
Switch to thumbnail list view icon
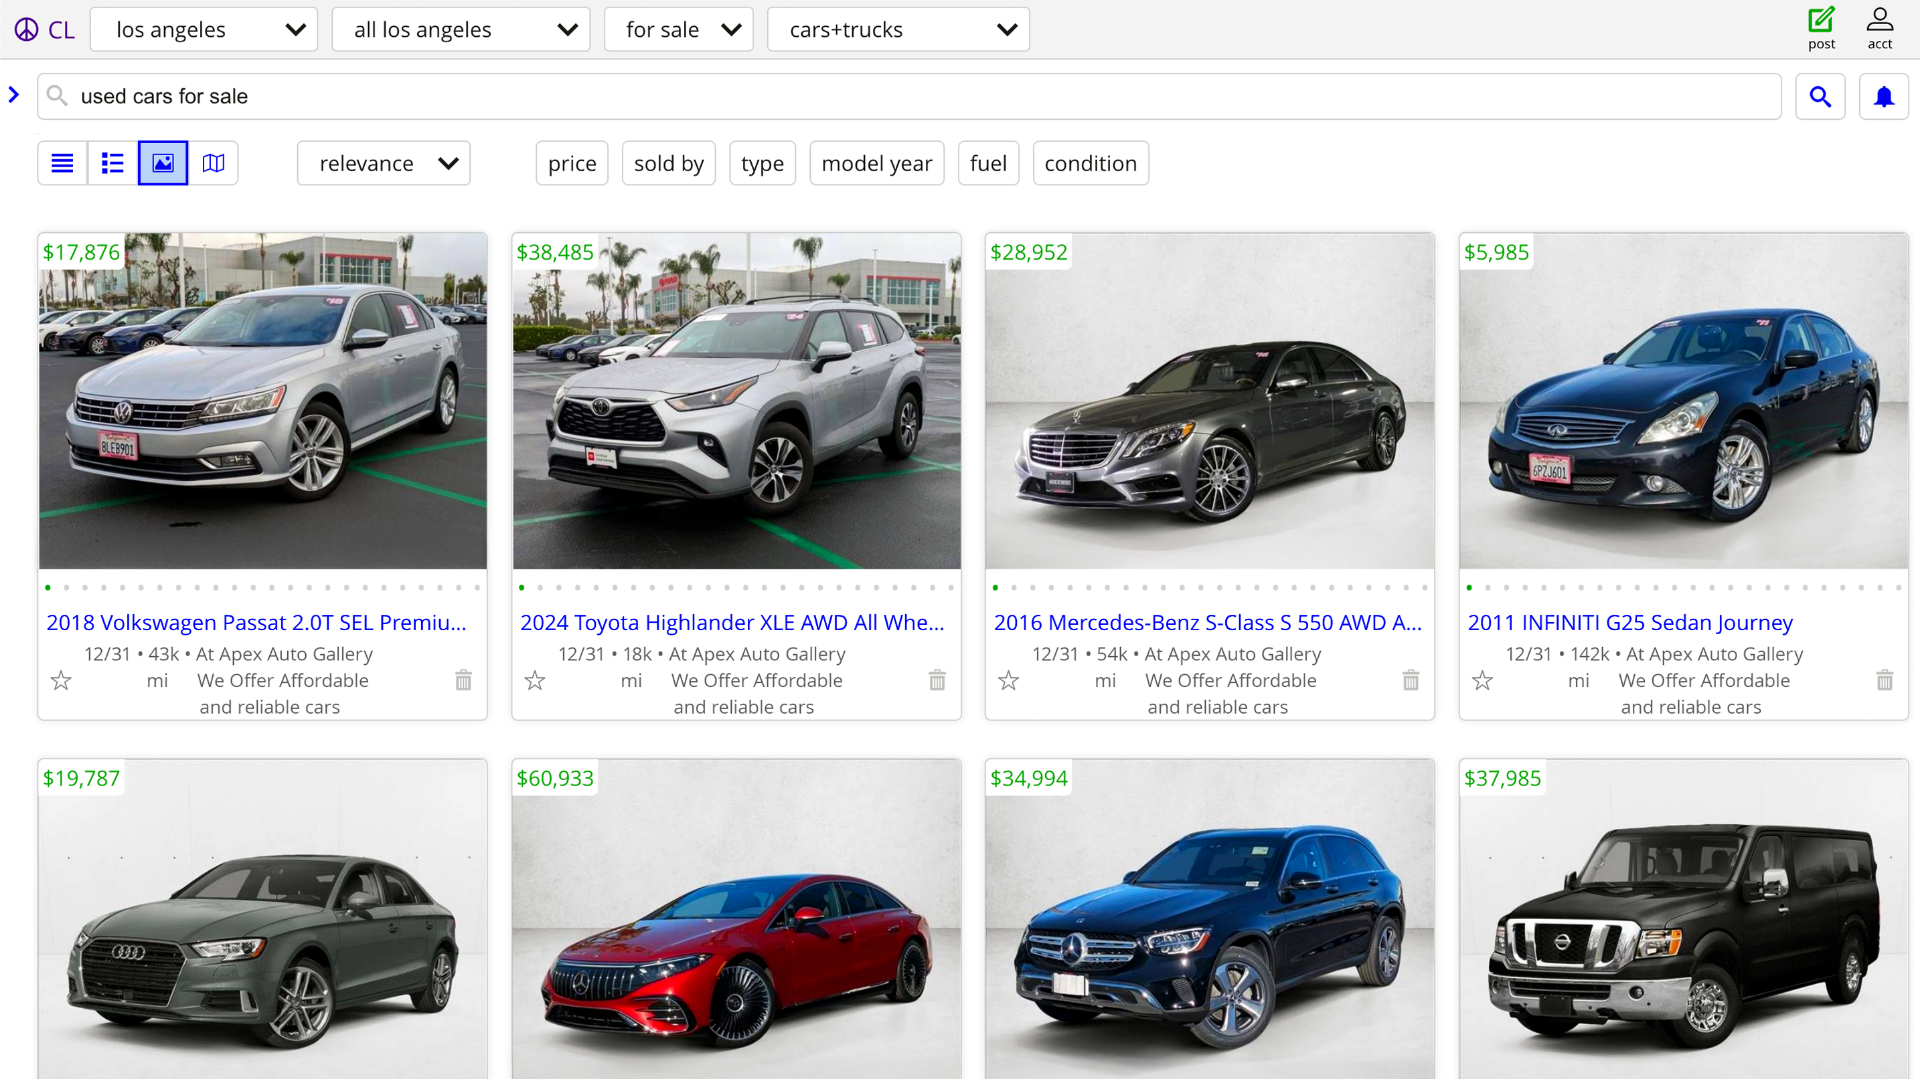click(x=112, y=163)
